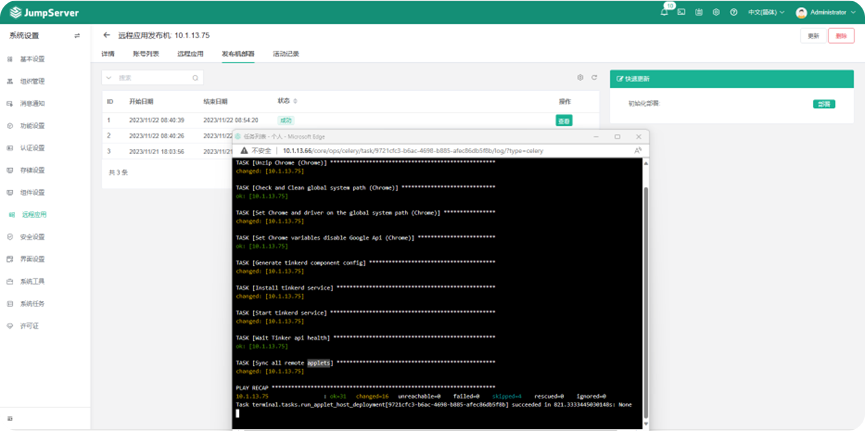
Task: Click the JumpServer logo
Action: tap(44, 13)
